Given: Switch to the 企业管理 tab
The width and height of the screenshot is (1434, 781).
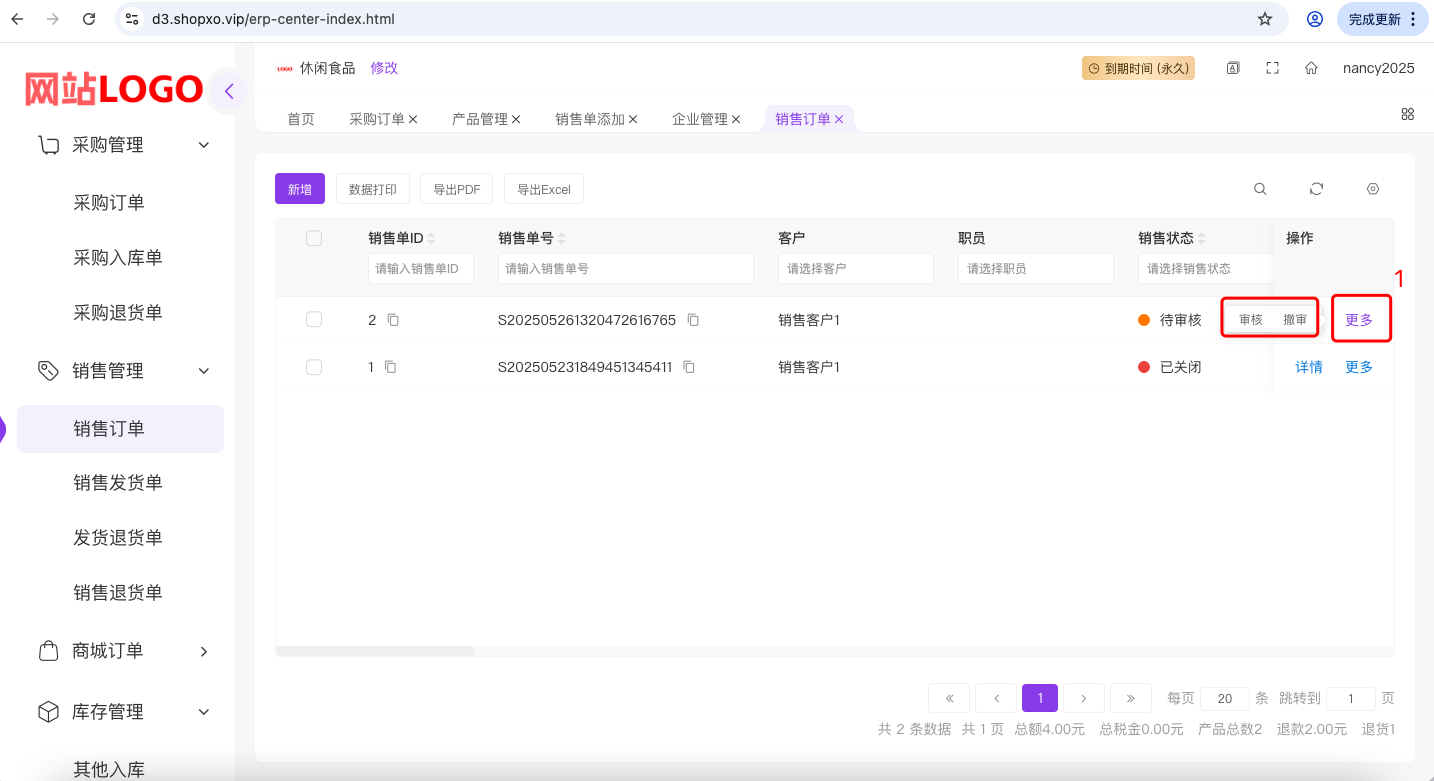Looking at the screenshot, I should click(700, 119).
